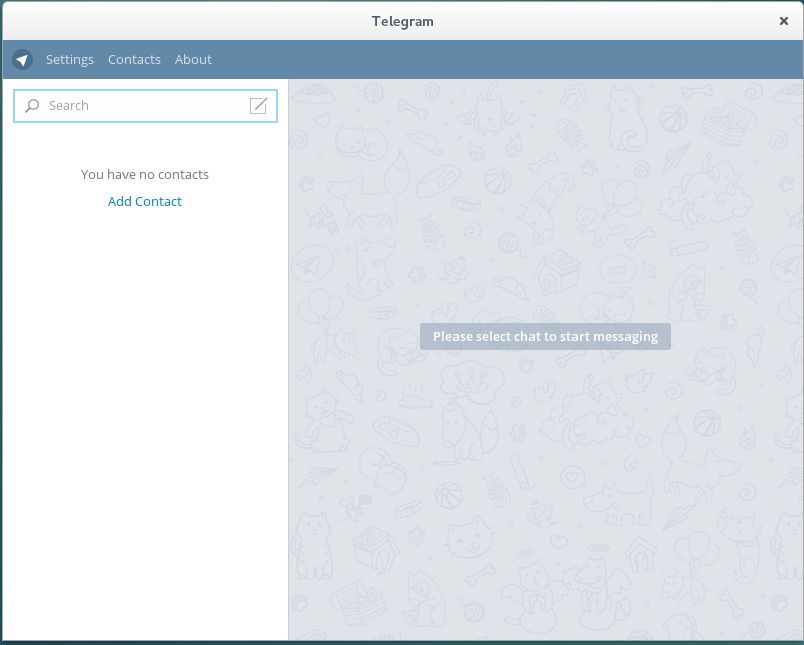Open the About menu
The width and height of the screenshot is (804, 645).
(193, 59)
